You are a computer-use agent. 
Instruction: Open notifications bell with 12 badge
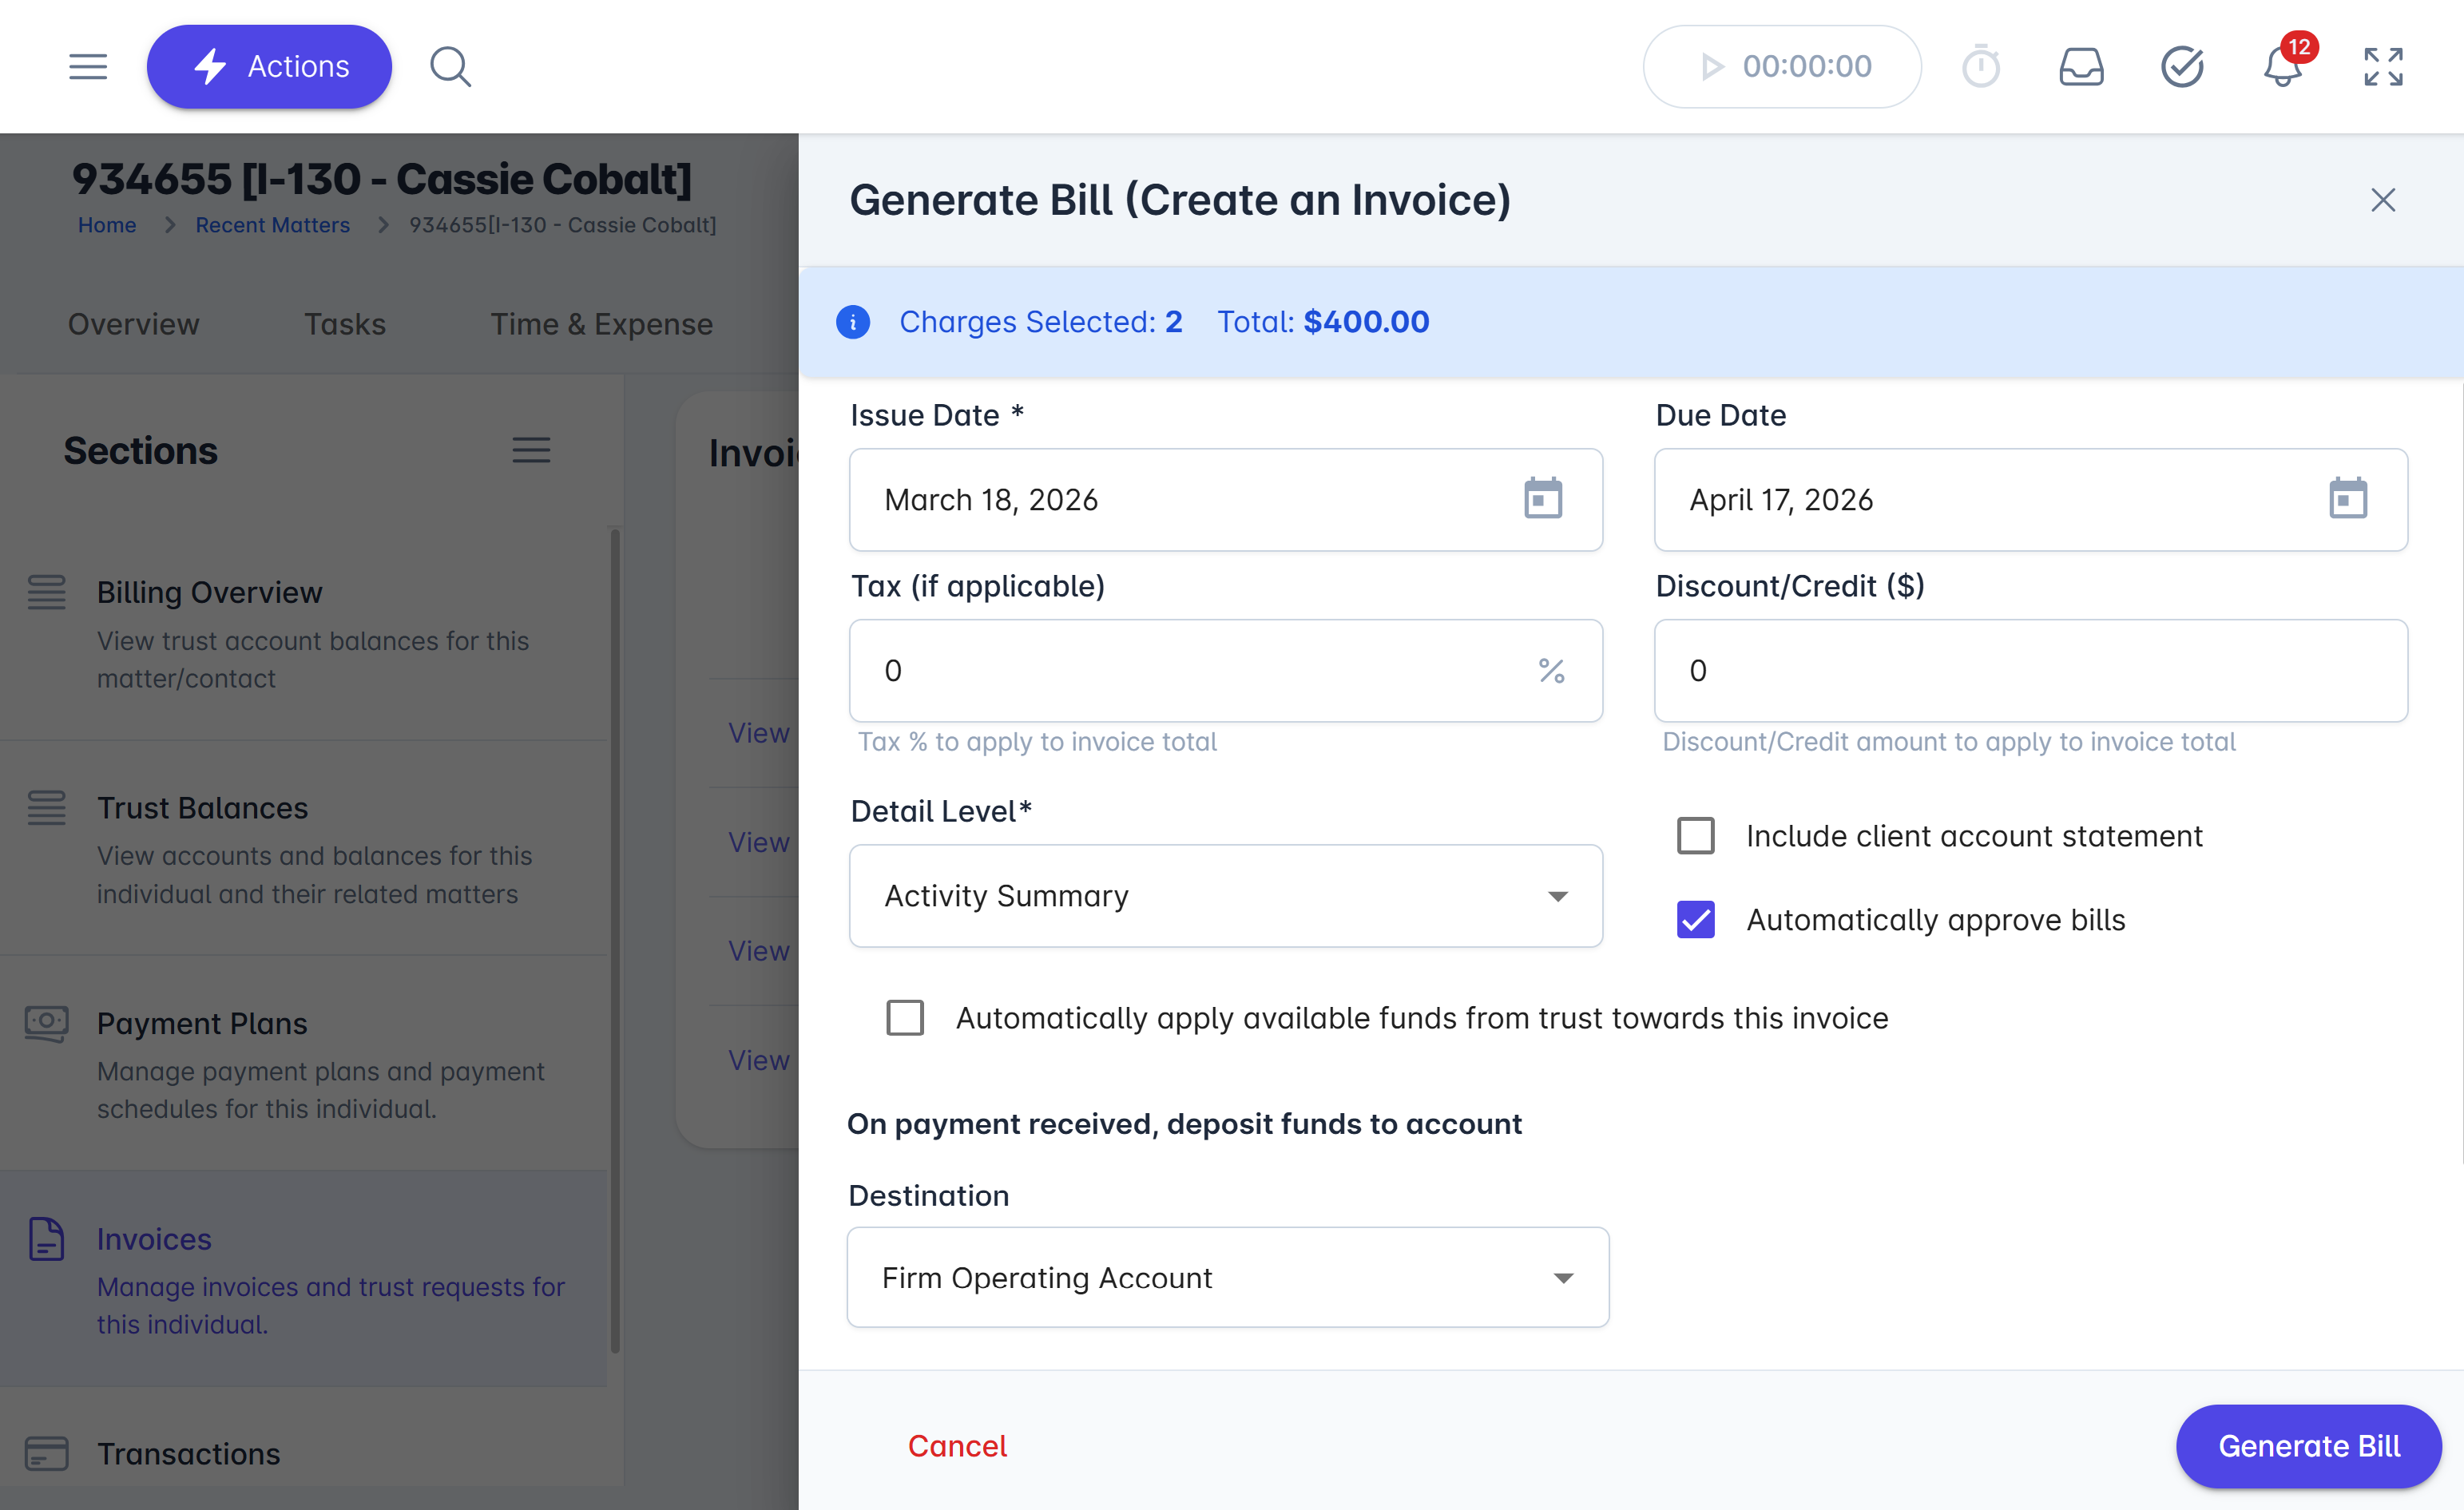point(2283,67)
